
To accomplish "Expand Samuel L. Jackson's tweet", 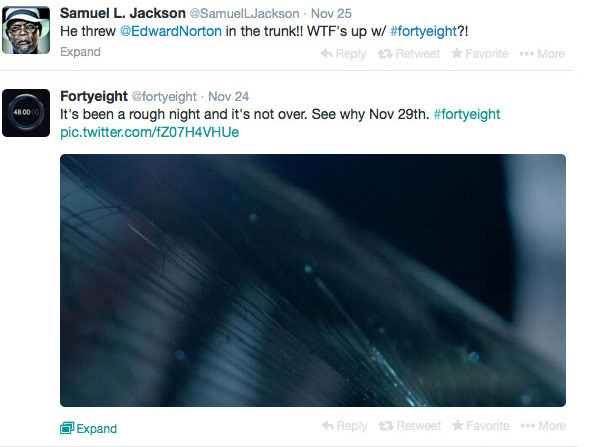I will (80, 52).
